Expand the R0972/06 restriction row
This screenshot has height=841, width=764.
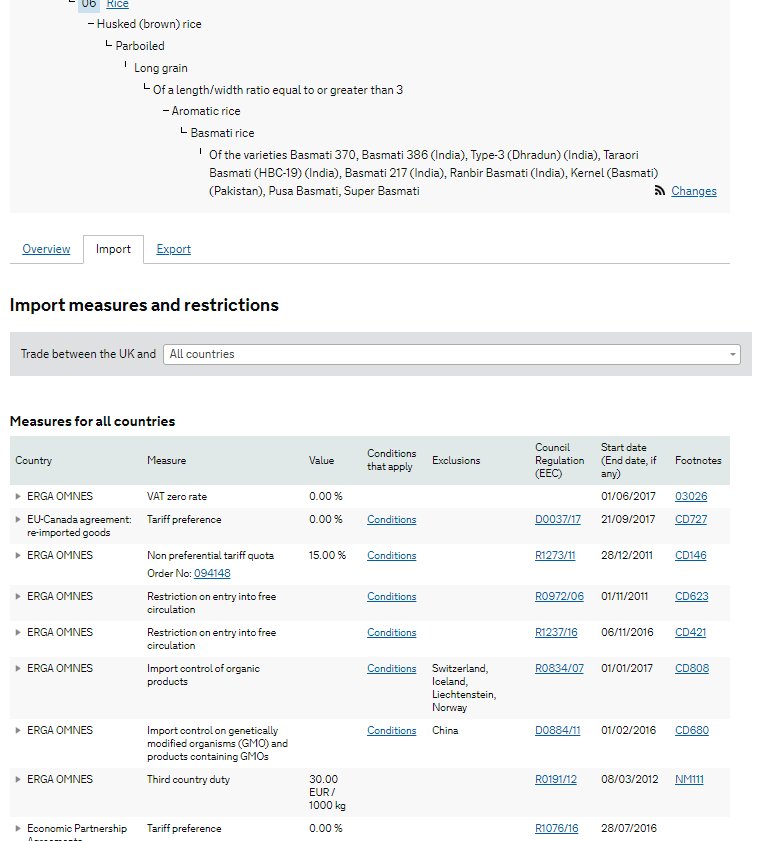click(18, 596)
